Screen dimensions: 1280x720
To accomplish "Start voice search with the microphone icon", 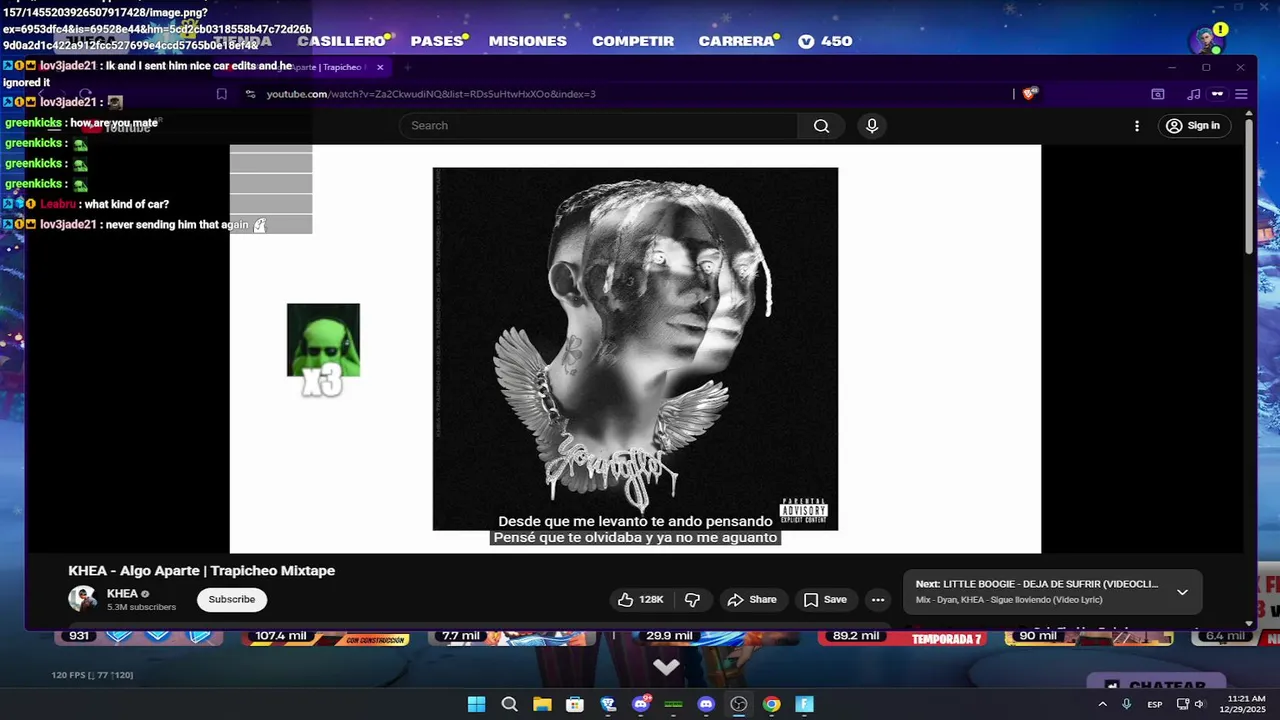I will coord(872,126).
